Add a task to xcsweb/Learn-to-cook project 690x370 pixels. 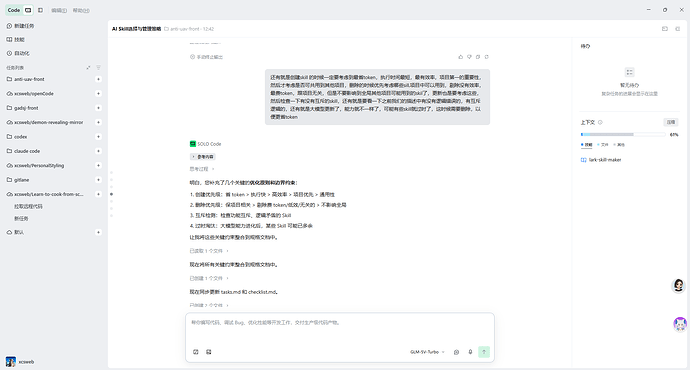99,194
